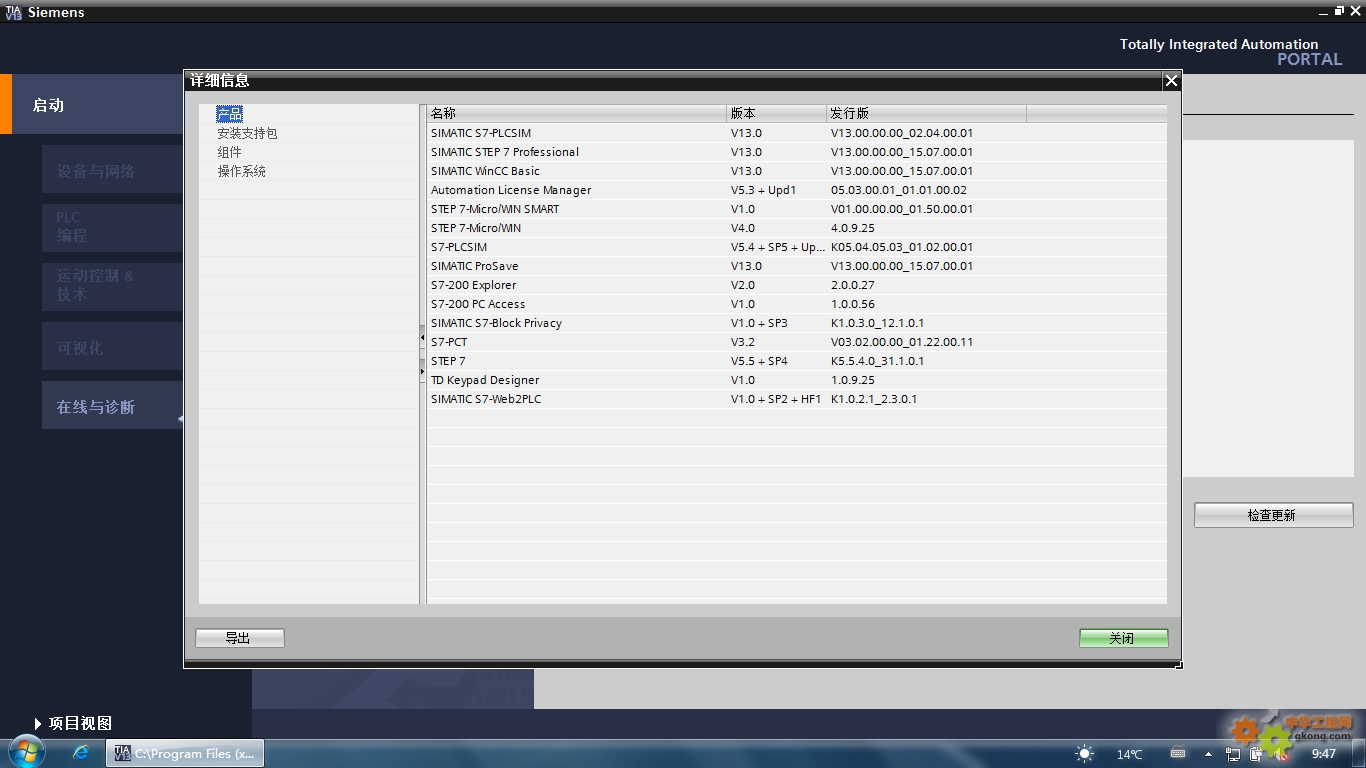1366x768 pixels.
Task: Launch Internet Explorer from the taskbar
Action: pos(81,753)
